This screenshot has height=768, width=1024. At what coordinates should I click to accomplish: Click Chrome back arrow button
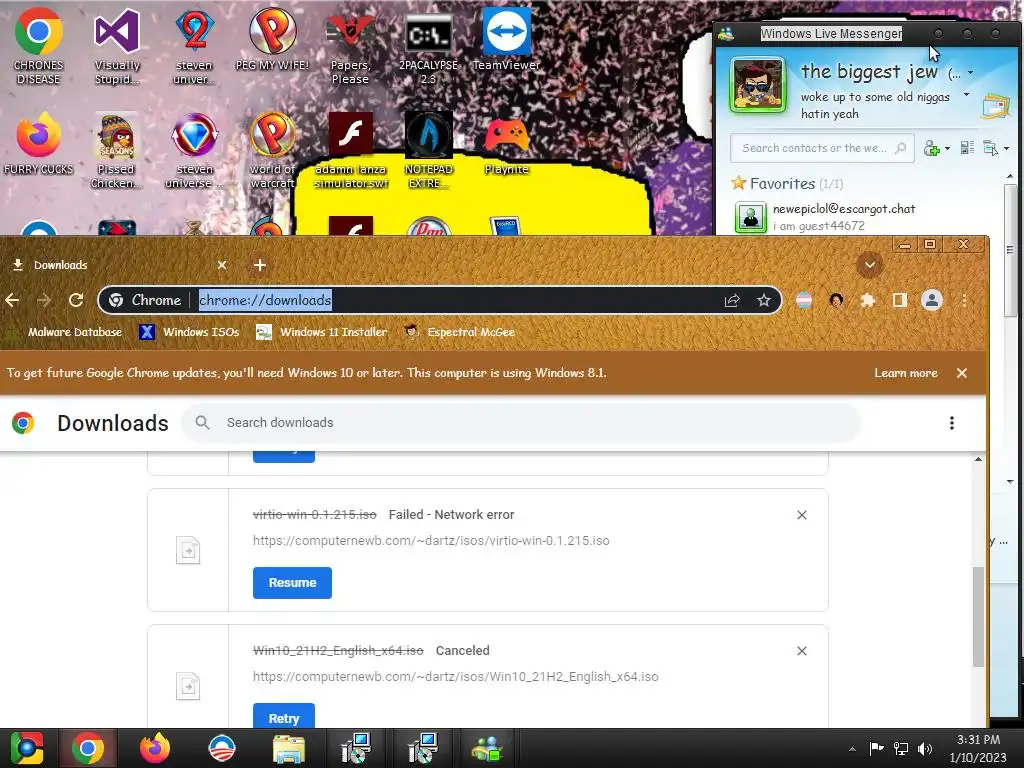[x=12, y=300]
